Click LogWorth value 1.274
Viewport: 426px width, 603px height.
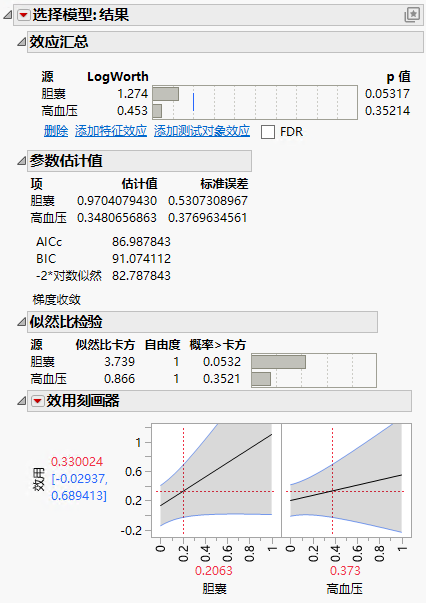tap(132, 93)
